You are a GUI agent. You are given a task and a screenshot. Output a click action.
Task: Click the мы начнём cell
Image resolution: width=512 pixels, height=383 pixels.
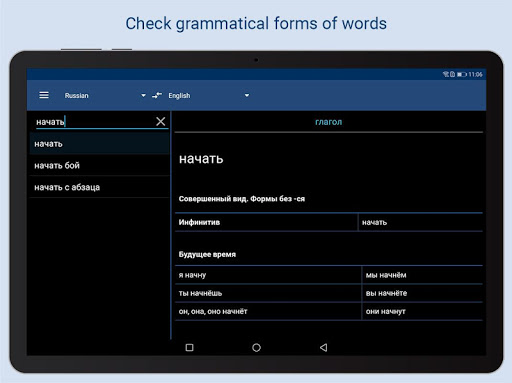[x=422, y=275]
